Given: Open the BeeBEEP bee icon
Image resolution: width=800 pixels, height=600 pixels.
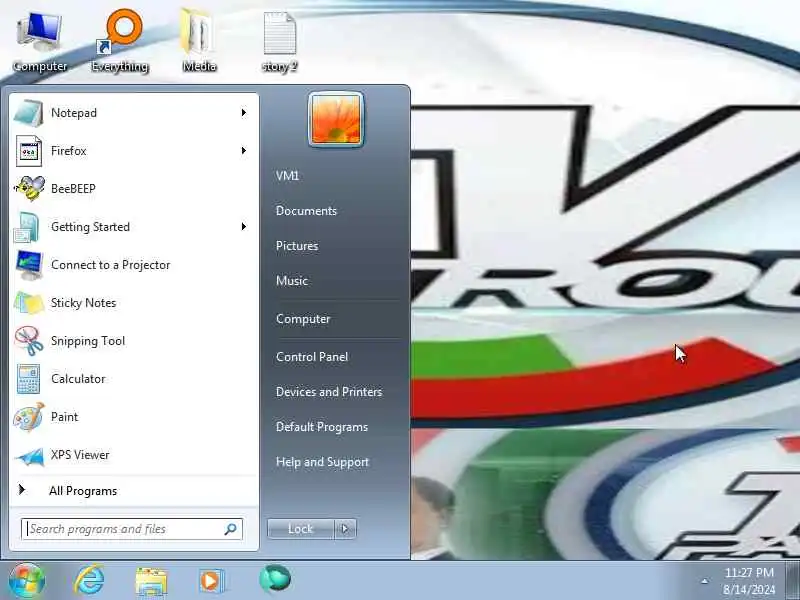Looking at the screenshot, I should point(29,189).
